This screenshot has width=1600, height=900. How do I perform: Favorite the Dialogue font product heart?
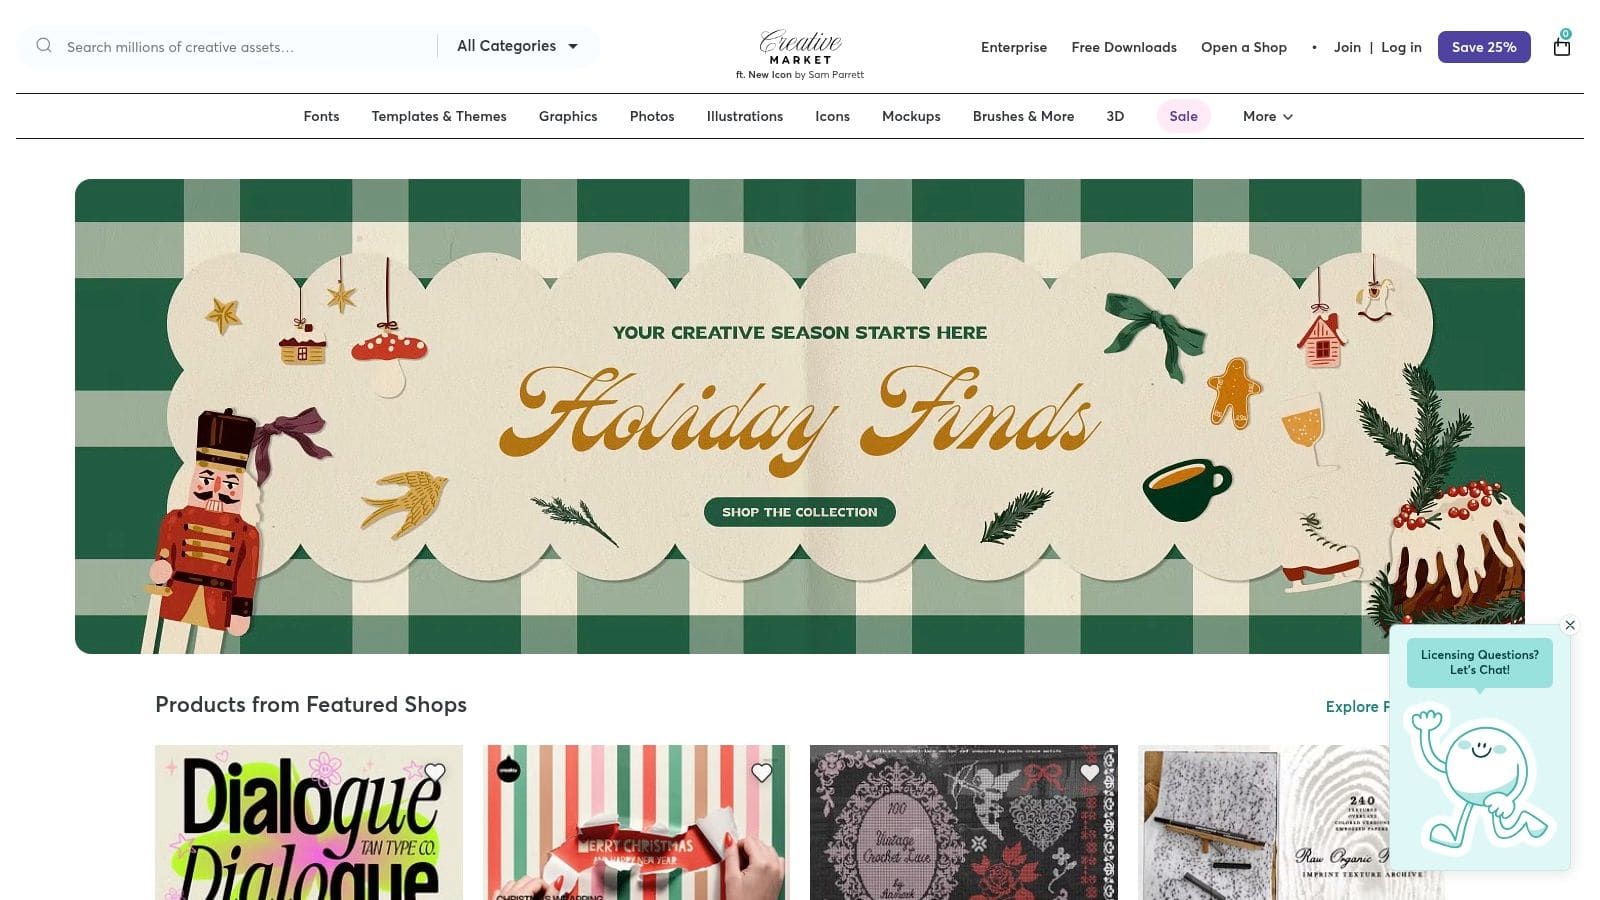(435, 772)
